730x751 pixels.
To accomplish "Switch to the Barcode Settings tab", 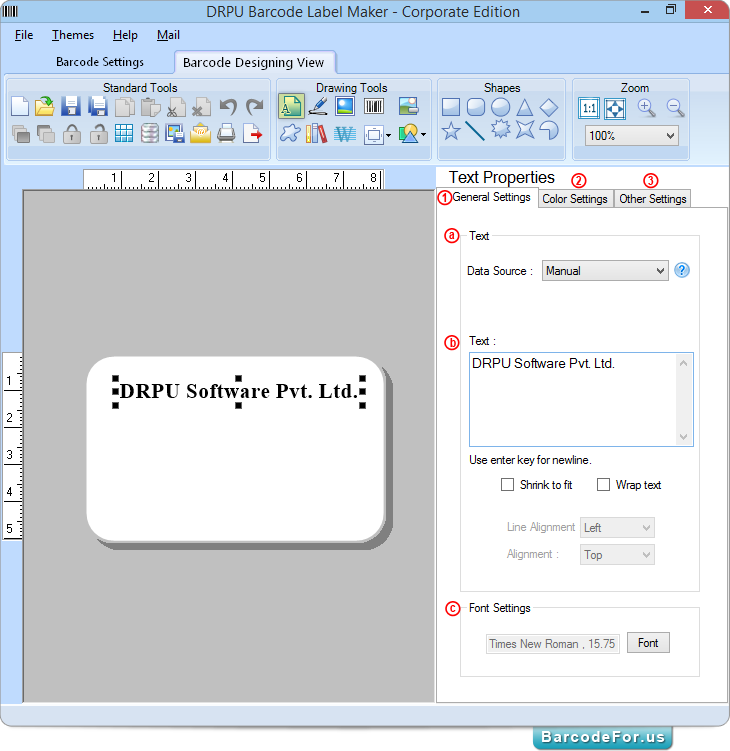I will (x=100, y=62).
